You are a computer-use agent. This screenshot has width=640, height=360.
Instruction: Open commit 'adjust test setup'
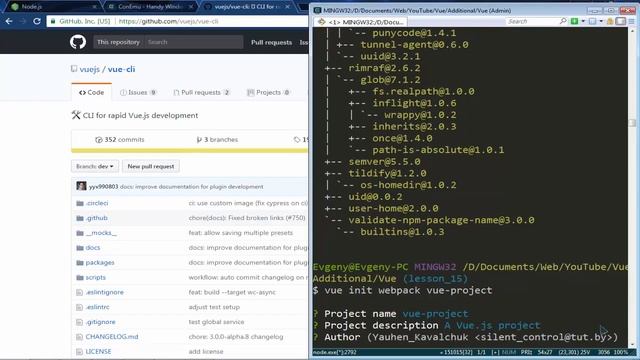coord(214,307)
